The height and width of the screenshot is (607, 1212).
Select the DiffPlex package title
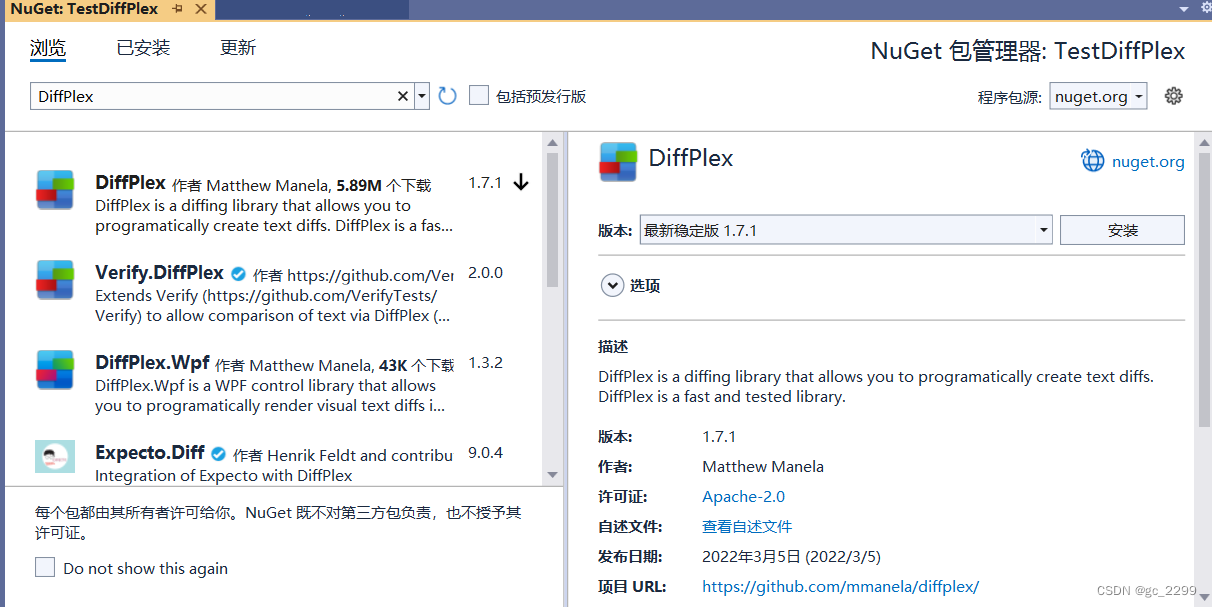(130, 183)
